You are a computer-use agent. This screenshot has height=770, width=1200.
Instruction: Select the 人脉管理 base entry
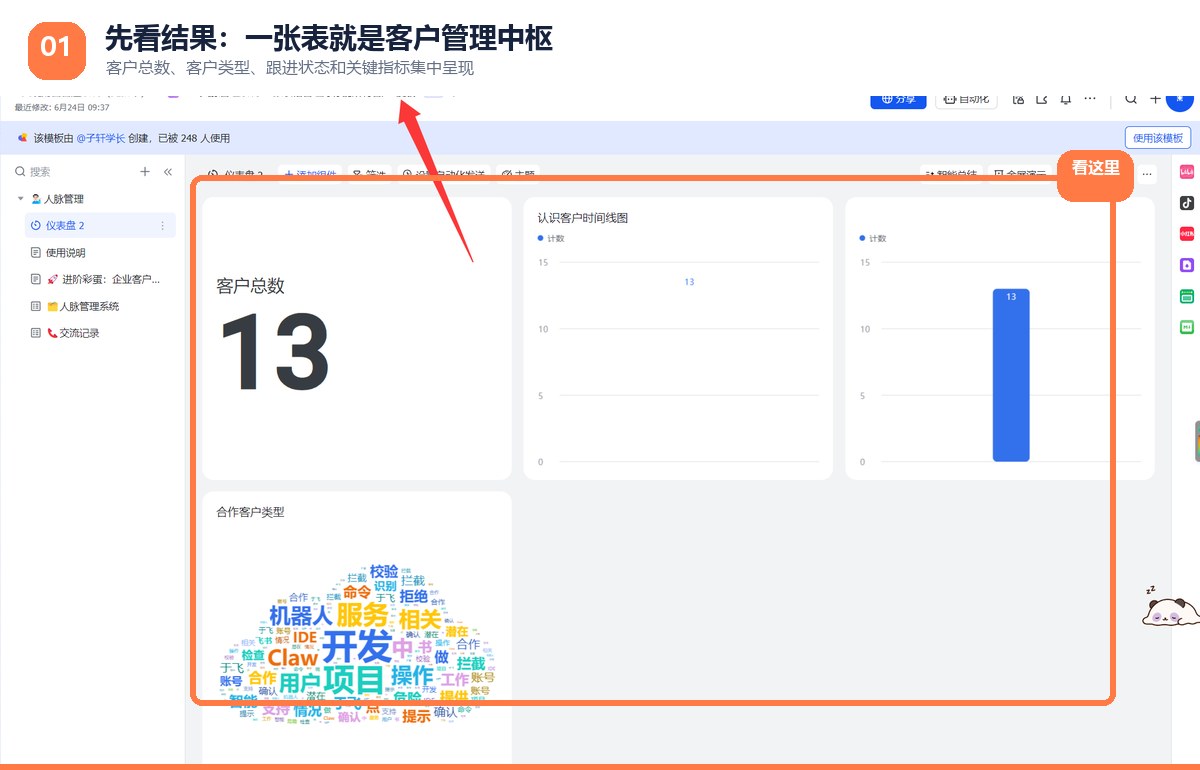click(58, 199)
